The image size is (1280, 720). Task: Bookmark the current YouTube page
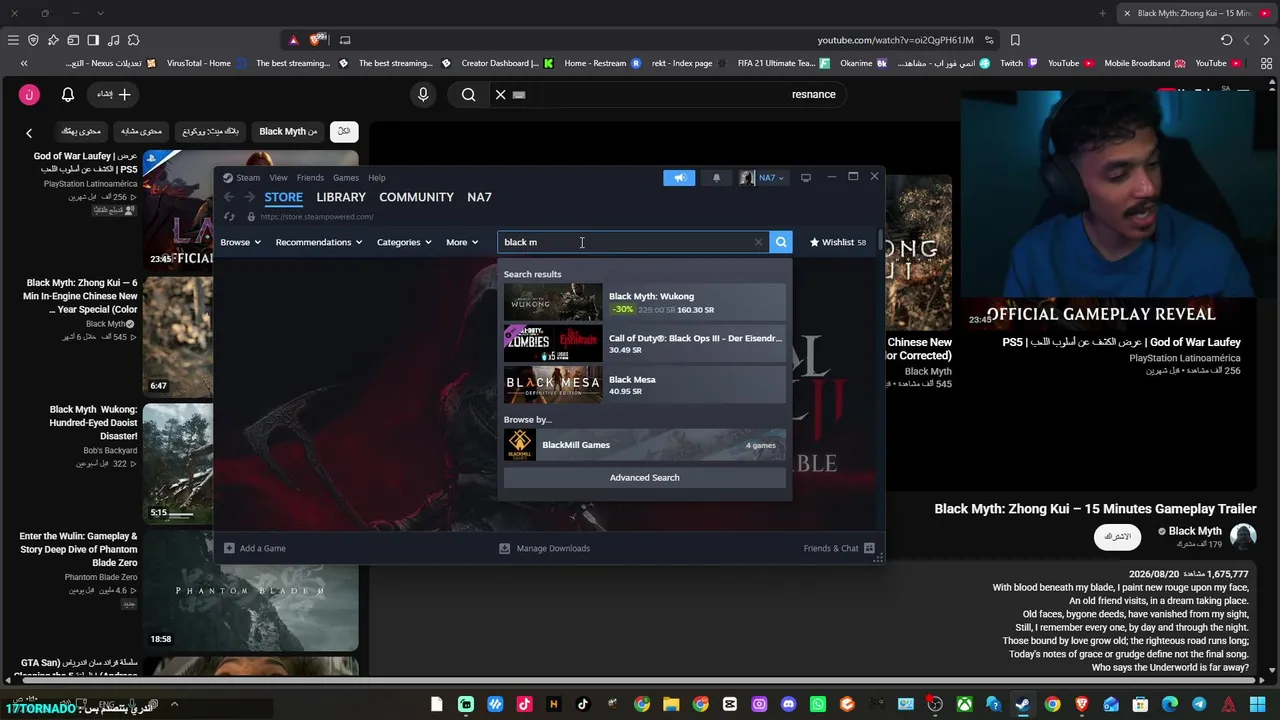tap(1015, 40)
